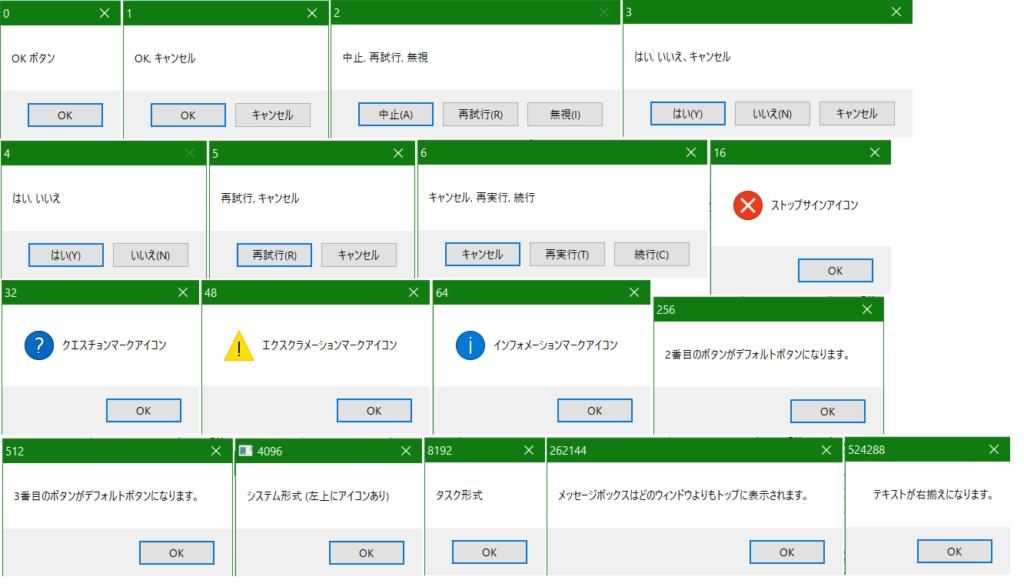The height and width of the screenshot is (587, 1024).
Task: Click message text クエスチョンマークアイコン
Action: (x=114, y=345)
